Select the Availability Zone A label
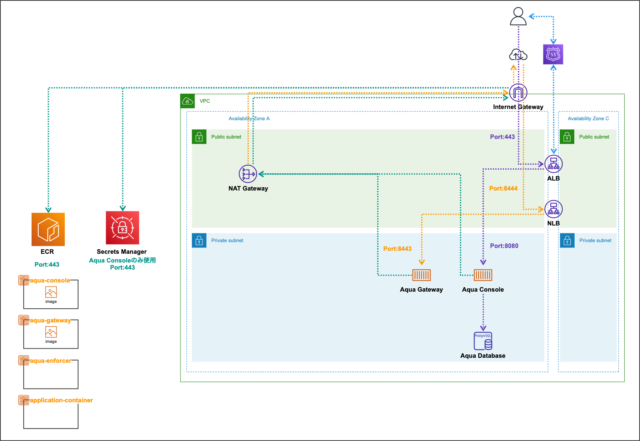 tap(249, 118)
